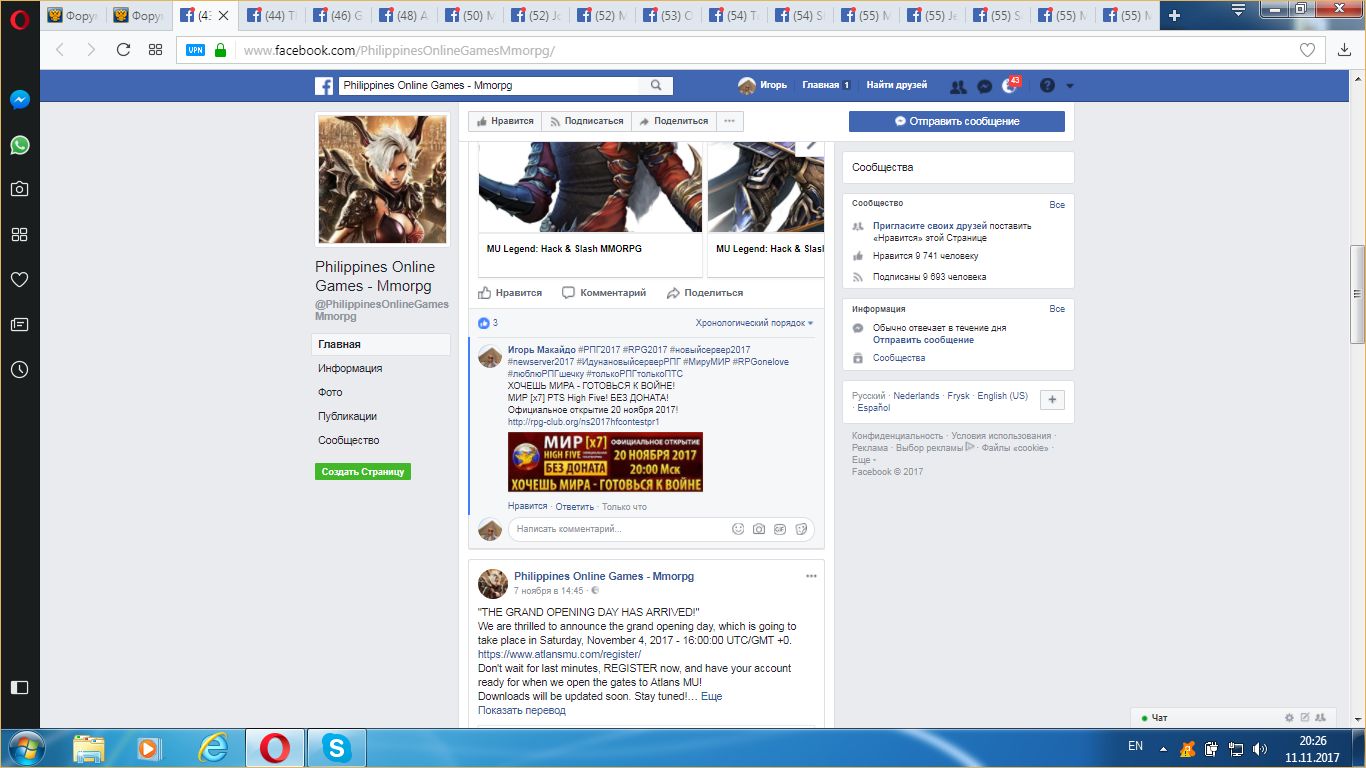Screen dimensions: 1366x768
Task: Click the search magnifier button on Facebook
Action: (656, 86)
